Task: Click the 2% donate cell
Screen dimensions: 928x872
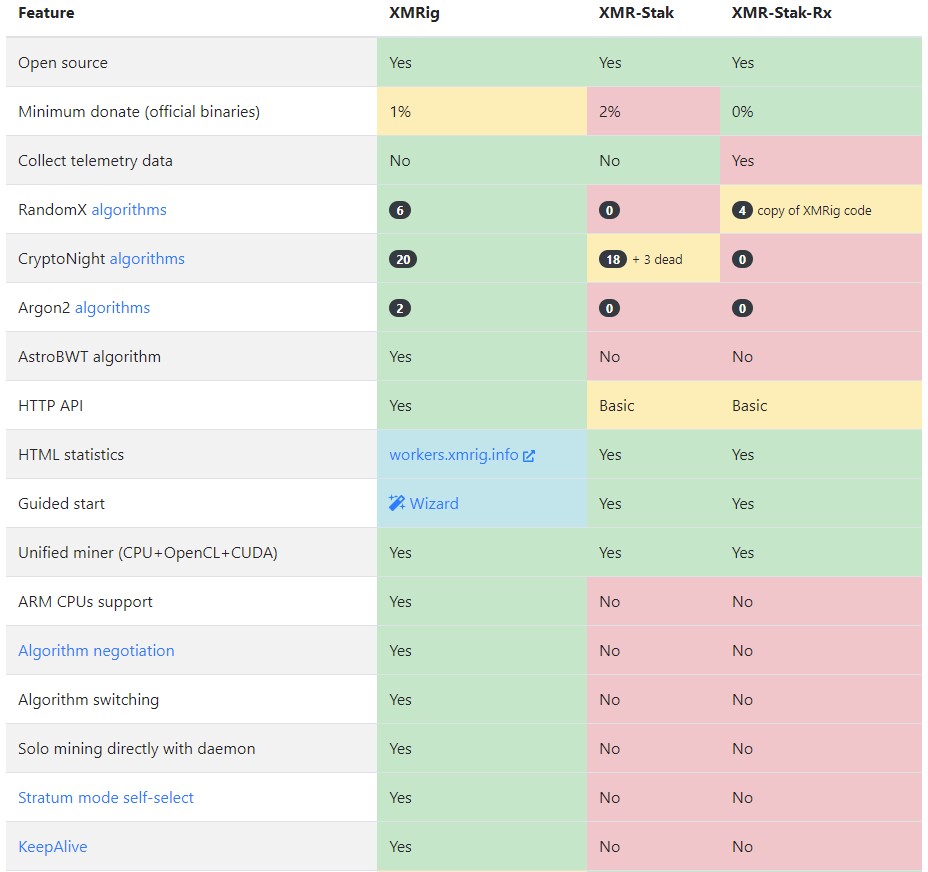Action: [x=653, y=111]
